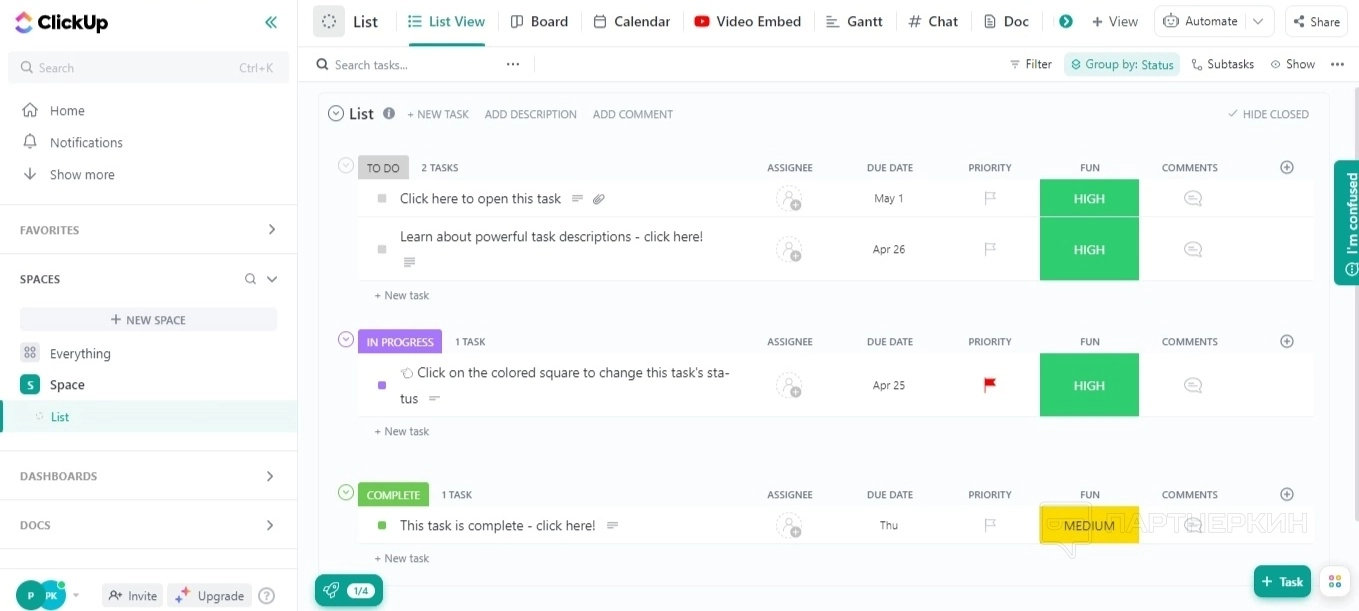Click the Search tasks field
1359x611 pixels.
coord(410,64)
